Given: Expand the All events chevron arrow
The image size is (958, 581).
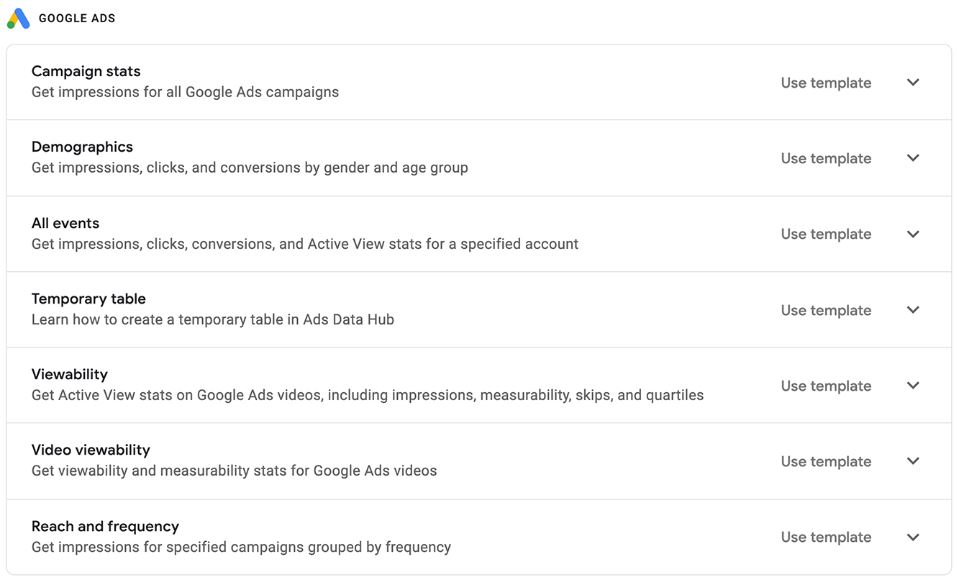Looking at the screenshot, I should (913, 234).
